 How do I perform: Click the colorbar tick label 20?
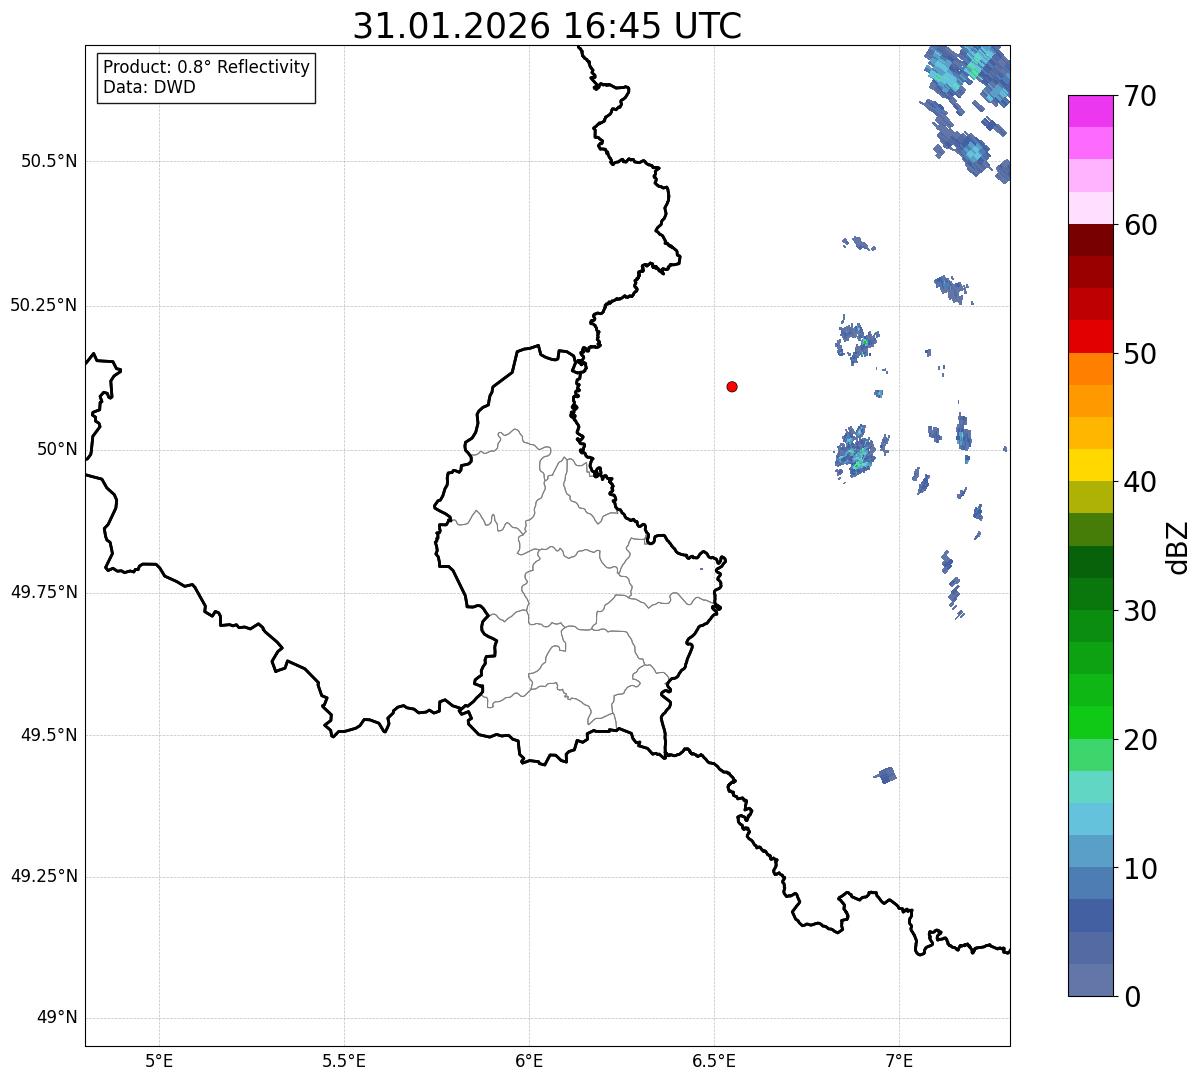tap(1140, 740)
